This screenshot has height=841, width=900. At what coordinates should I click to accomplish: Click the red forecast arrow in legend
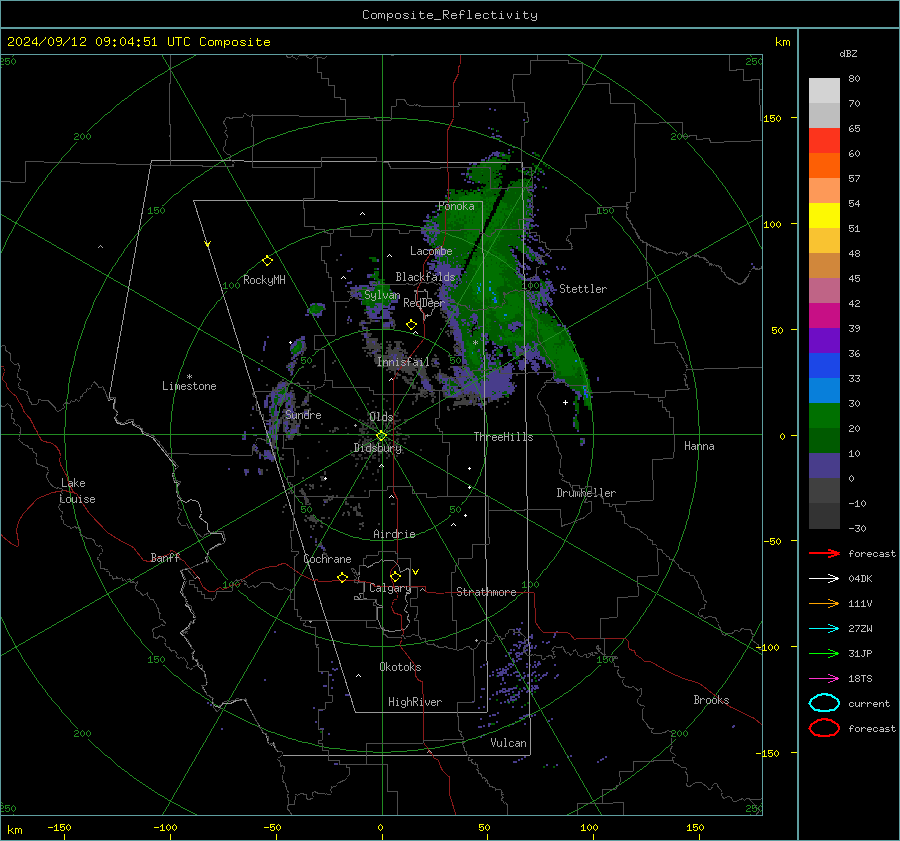coord(824,553)
